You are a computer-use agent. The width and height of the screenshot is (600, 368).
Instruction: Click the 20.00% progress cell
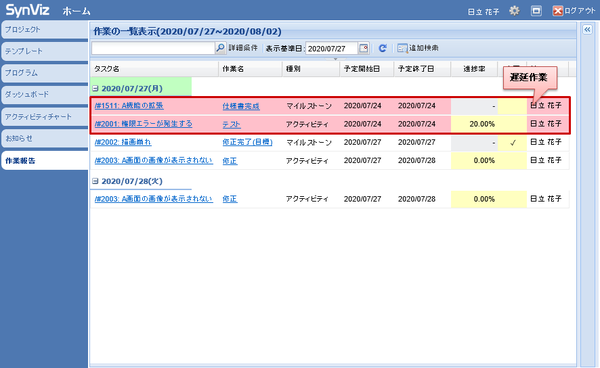(474, 124)
